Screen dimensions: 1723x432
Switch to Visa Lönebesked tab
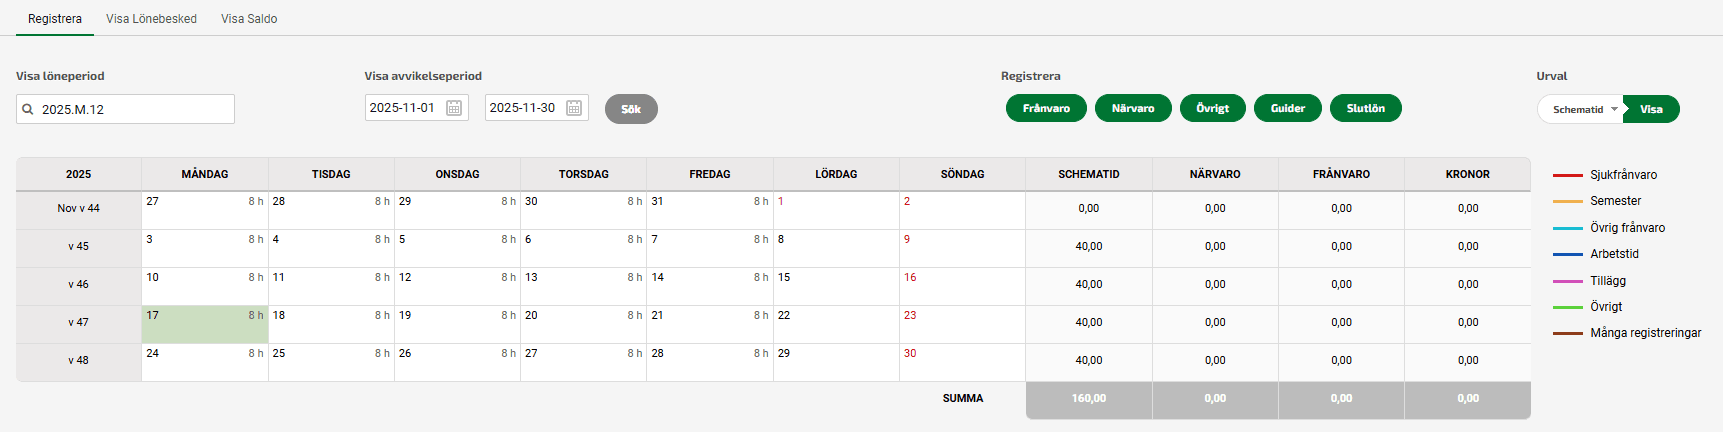point(151,19)
